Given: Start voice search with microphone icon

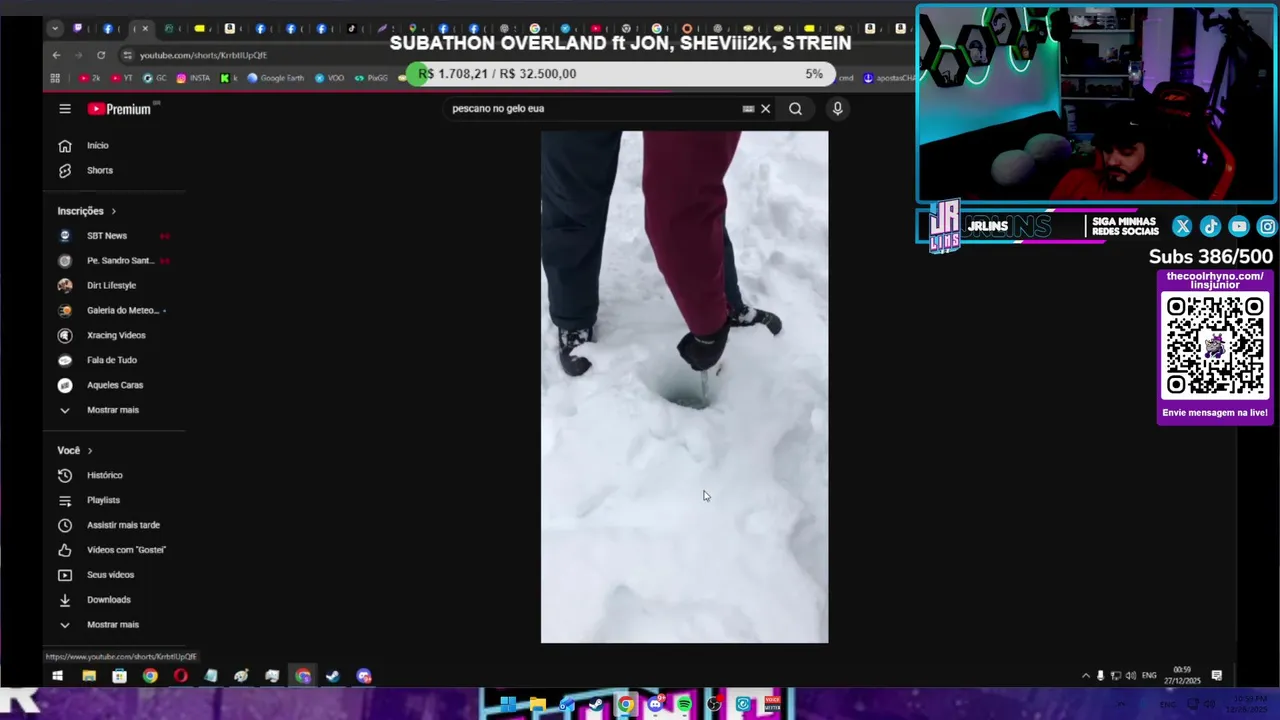Looking at the screenshot, I should tap(838, 109).
